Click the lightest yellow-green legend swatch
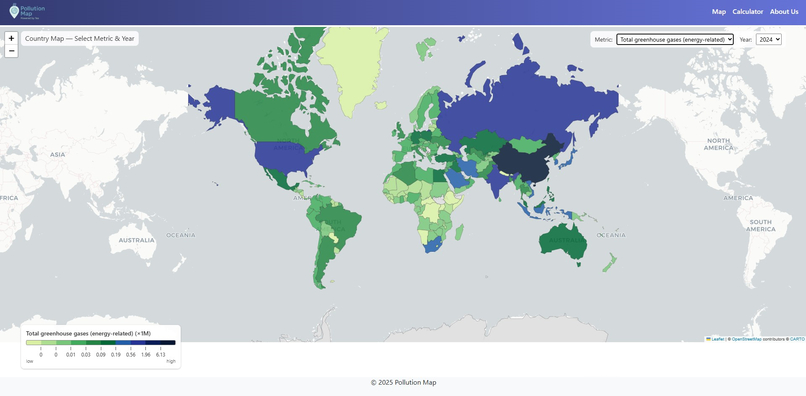 coord(33,343)
